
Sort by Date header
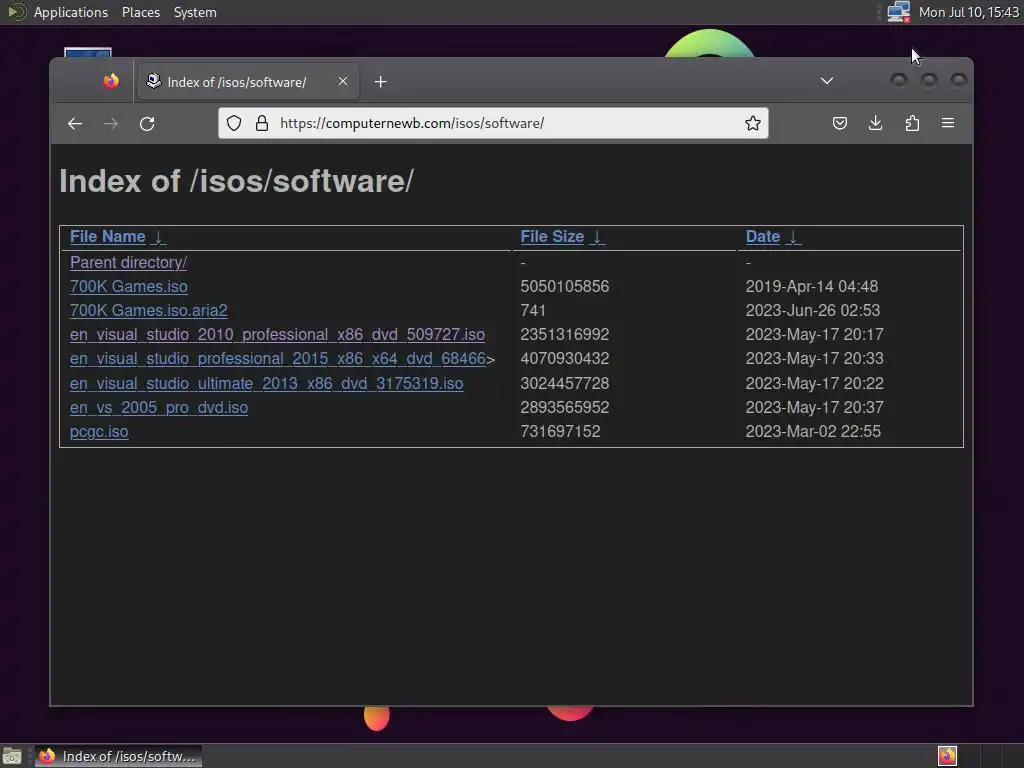click(763, 236)
